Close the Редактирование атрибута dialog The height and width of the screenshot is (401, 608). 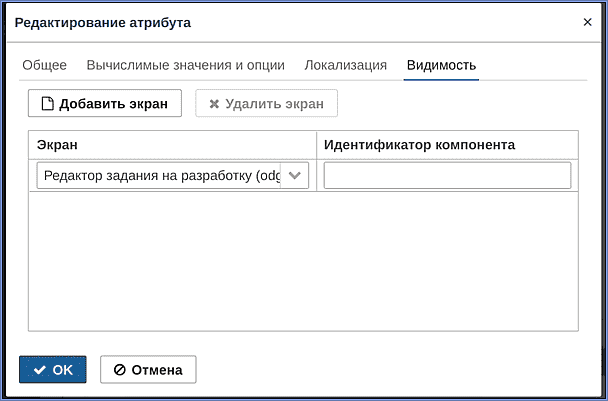[587, 22]
